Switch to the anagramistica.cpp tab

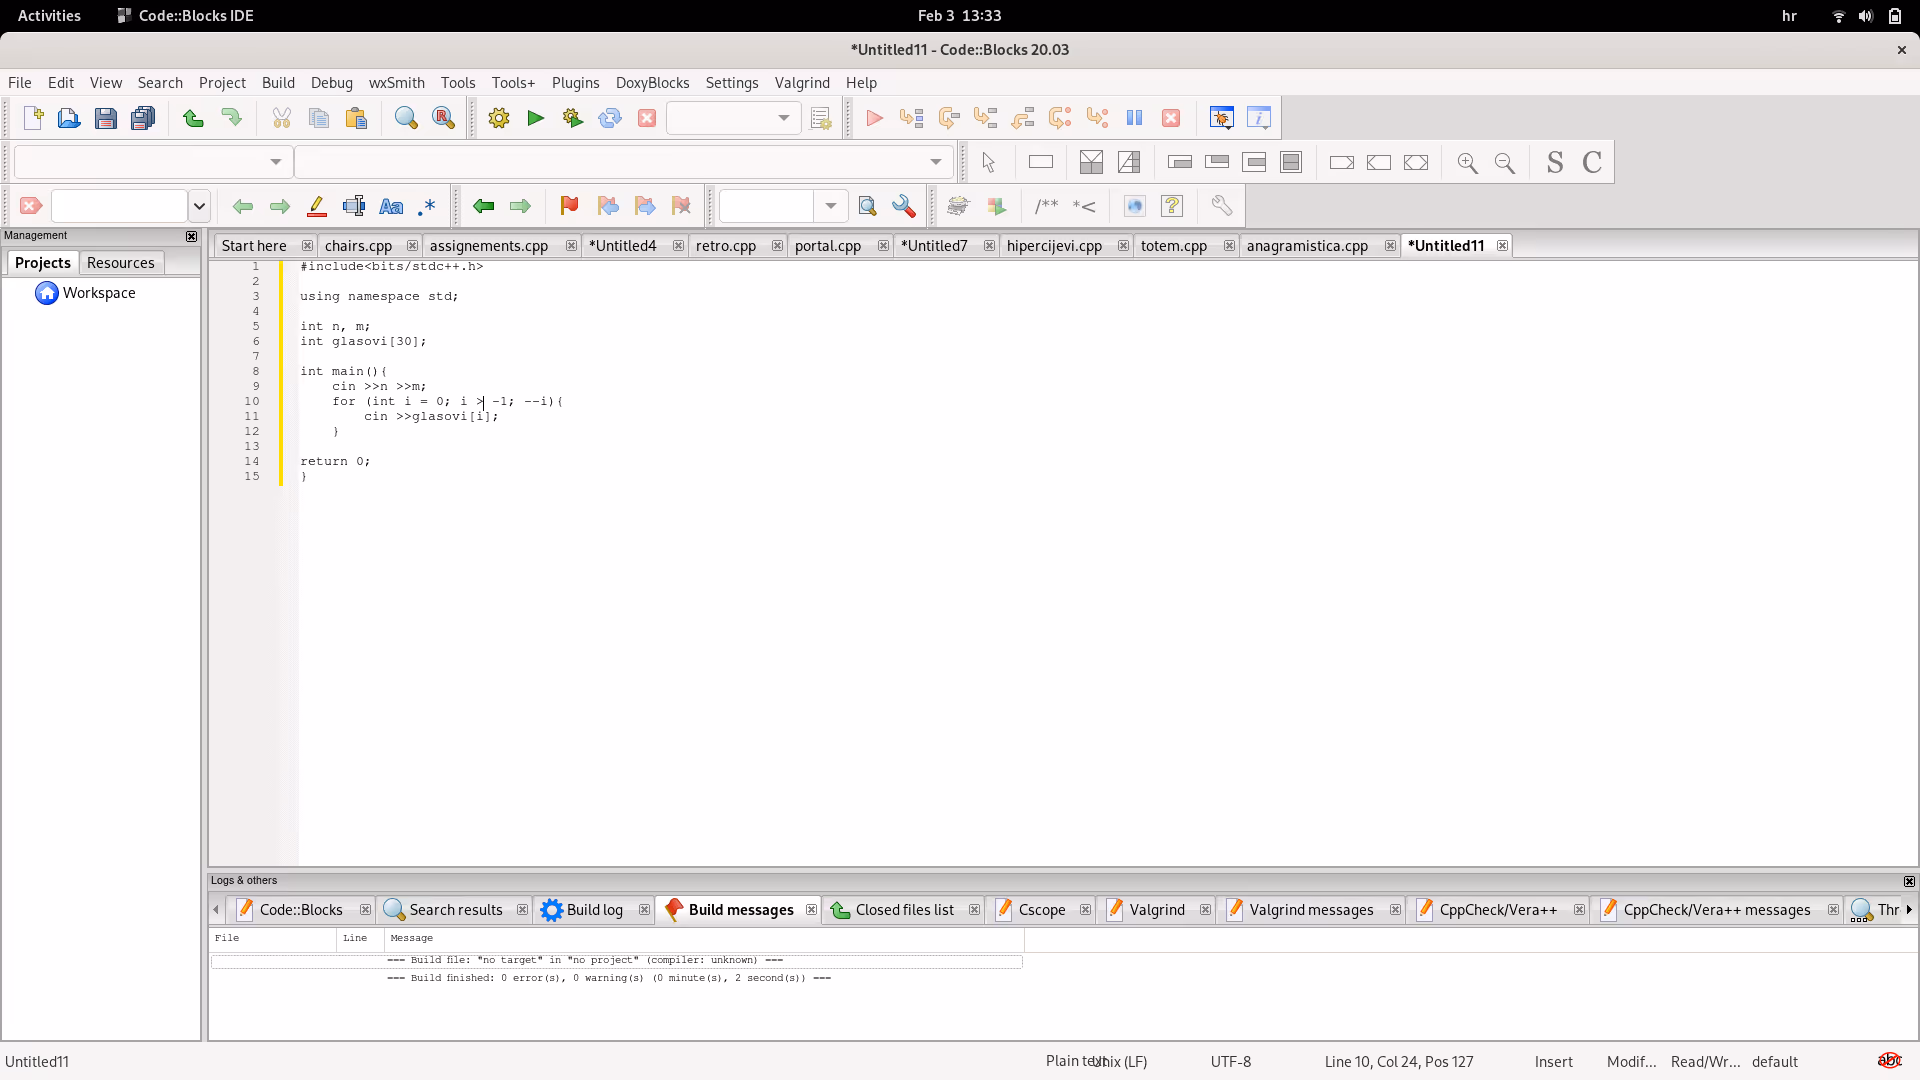[x=1306, y=246]
